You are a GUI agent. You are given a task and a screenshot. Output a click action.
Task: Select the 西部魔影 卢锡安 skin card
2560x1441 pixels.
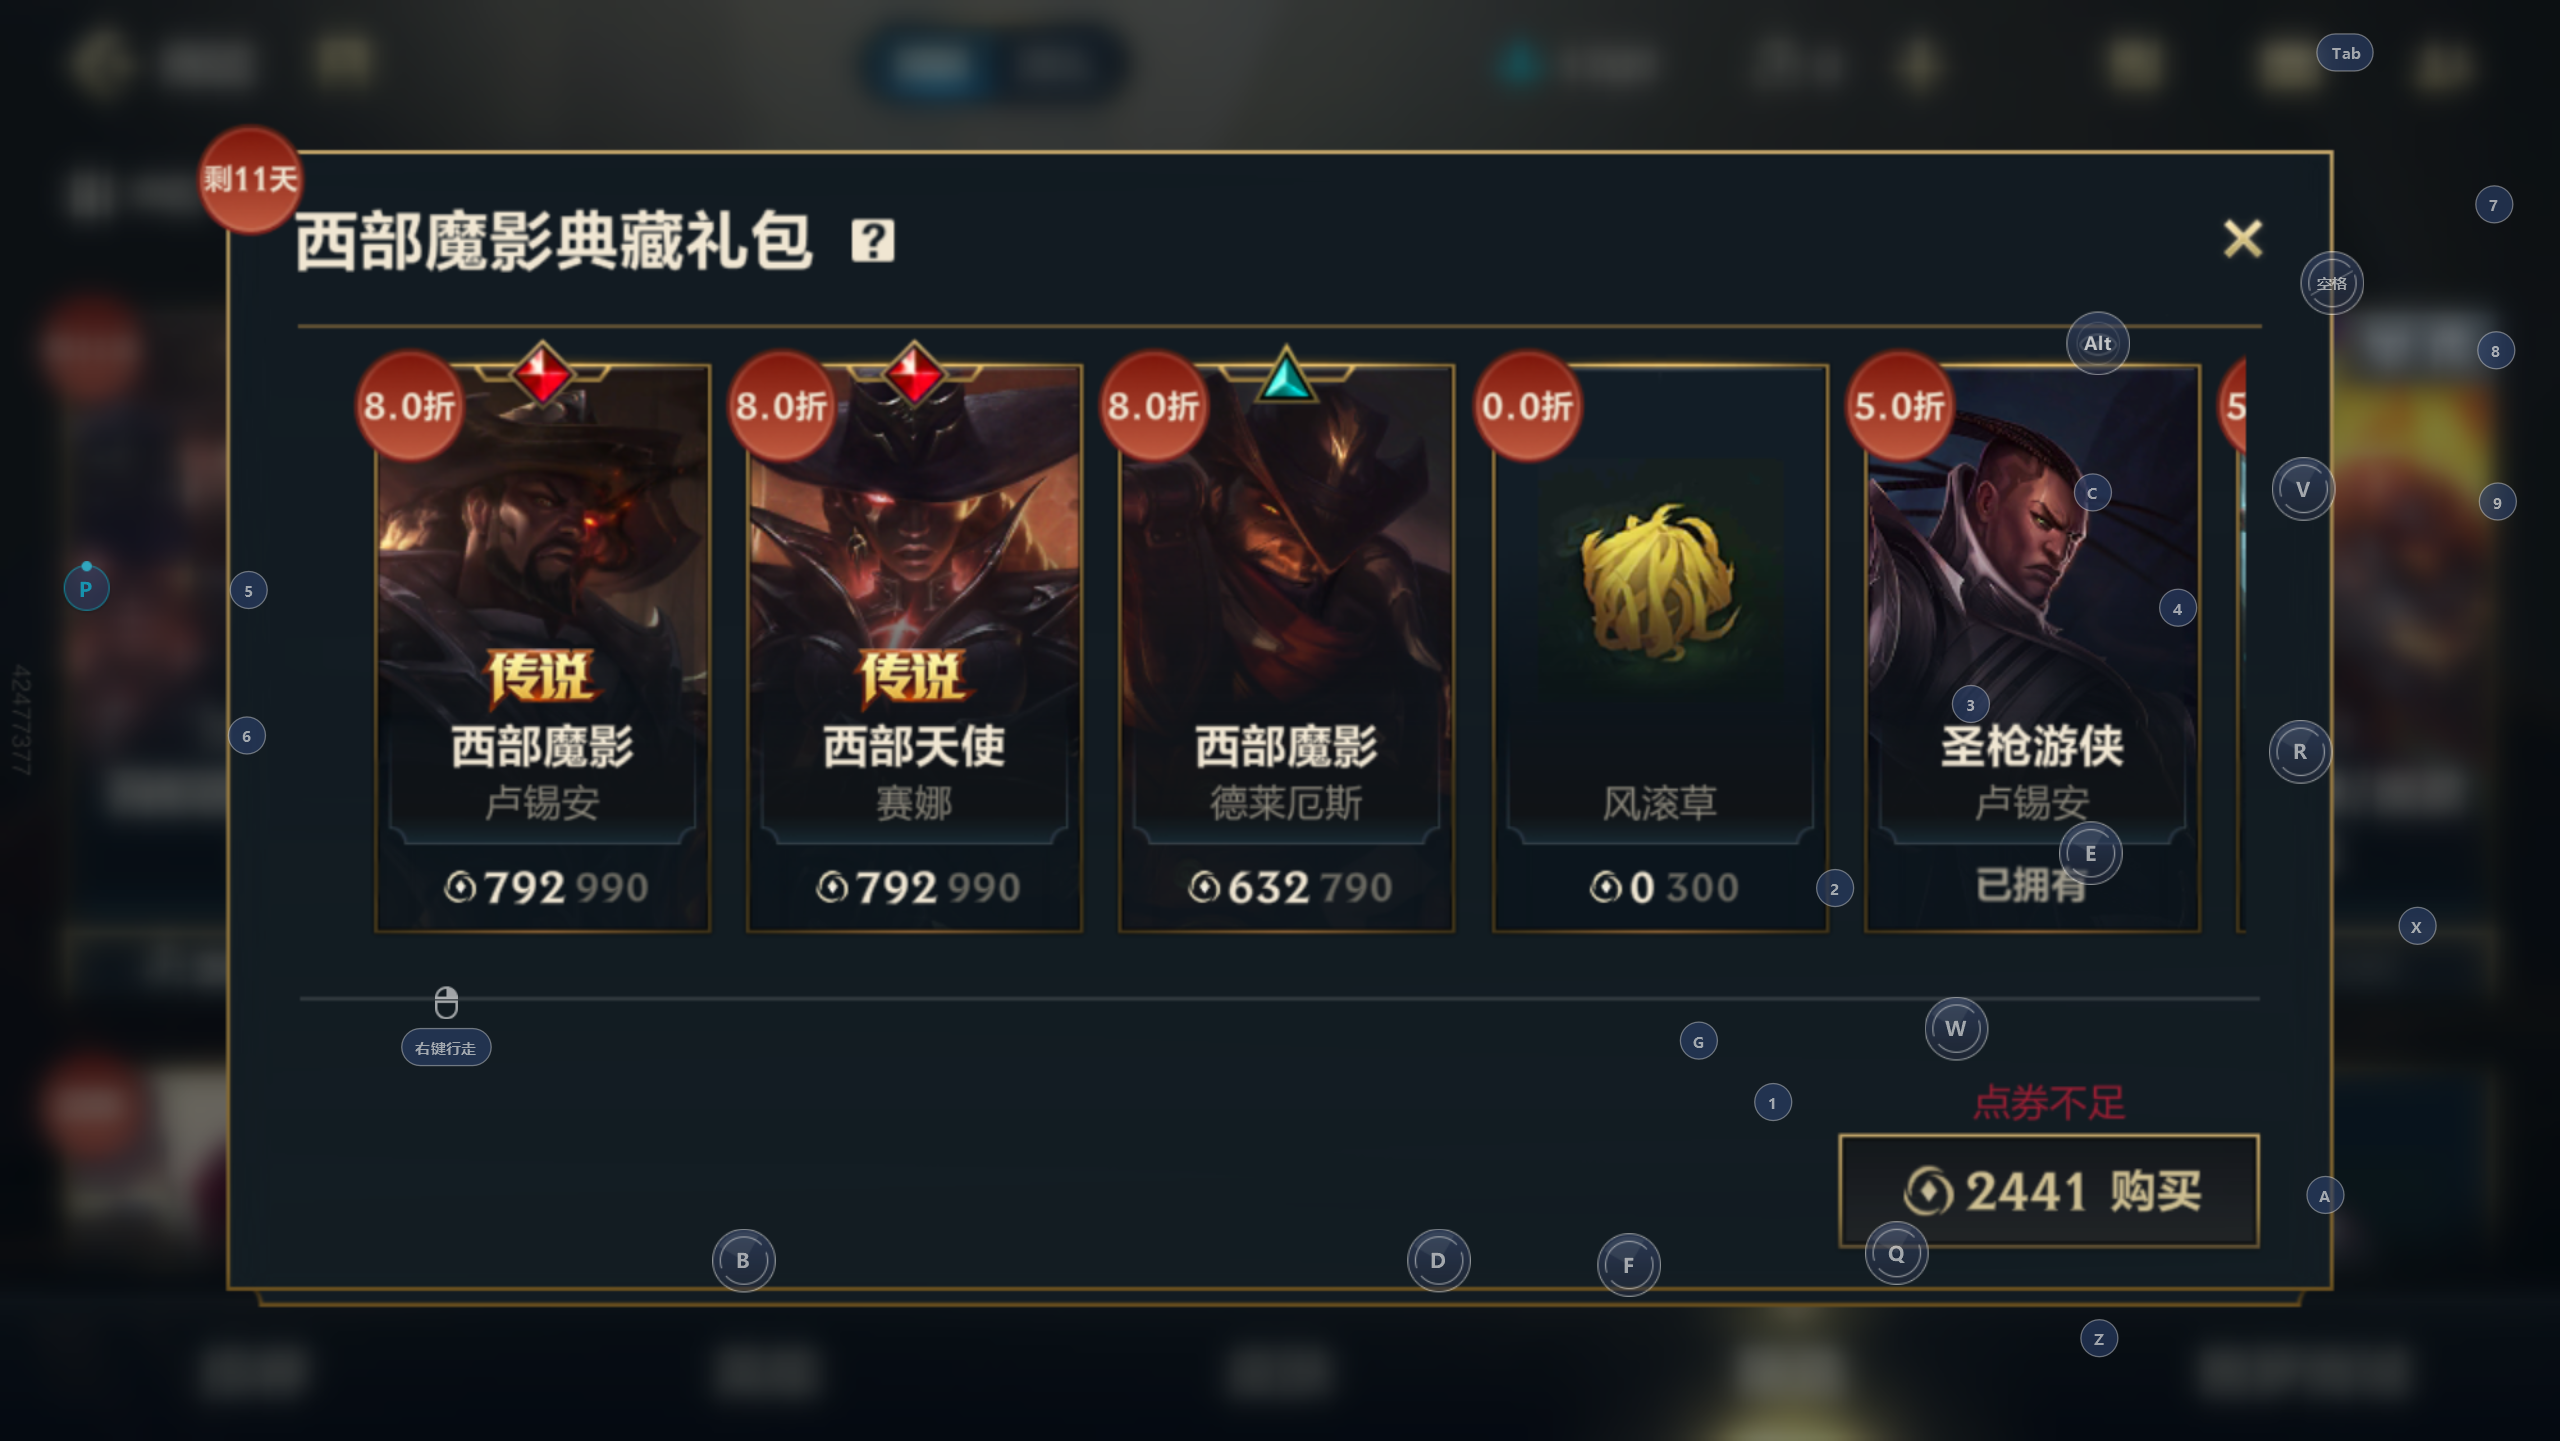543,648
